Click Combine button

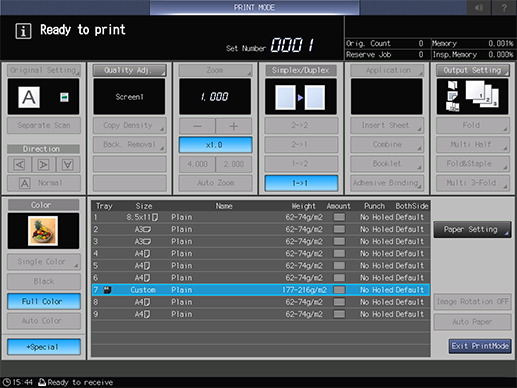(387, 145)
